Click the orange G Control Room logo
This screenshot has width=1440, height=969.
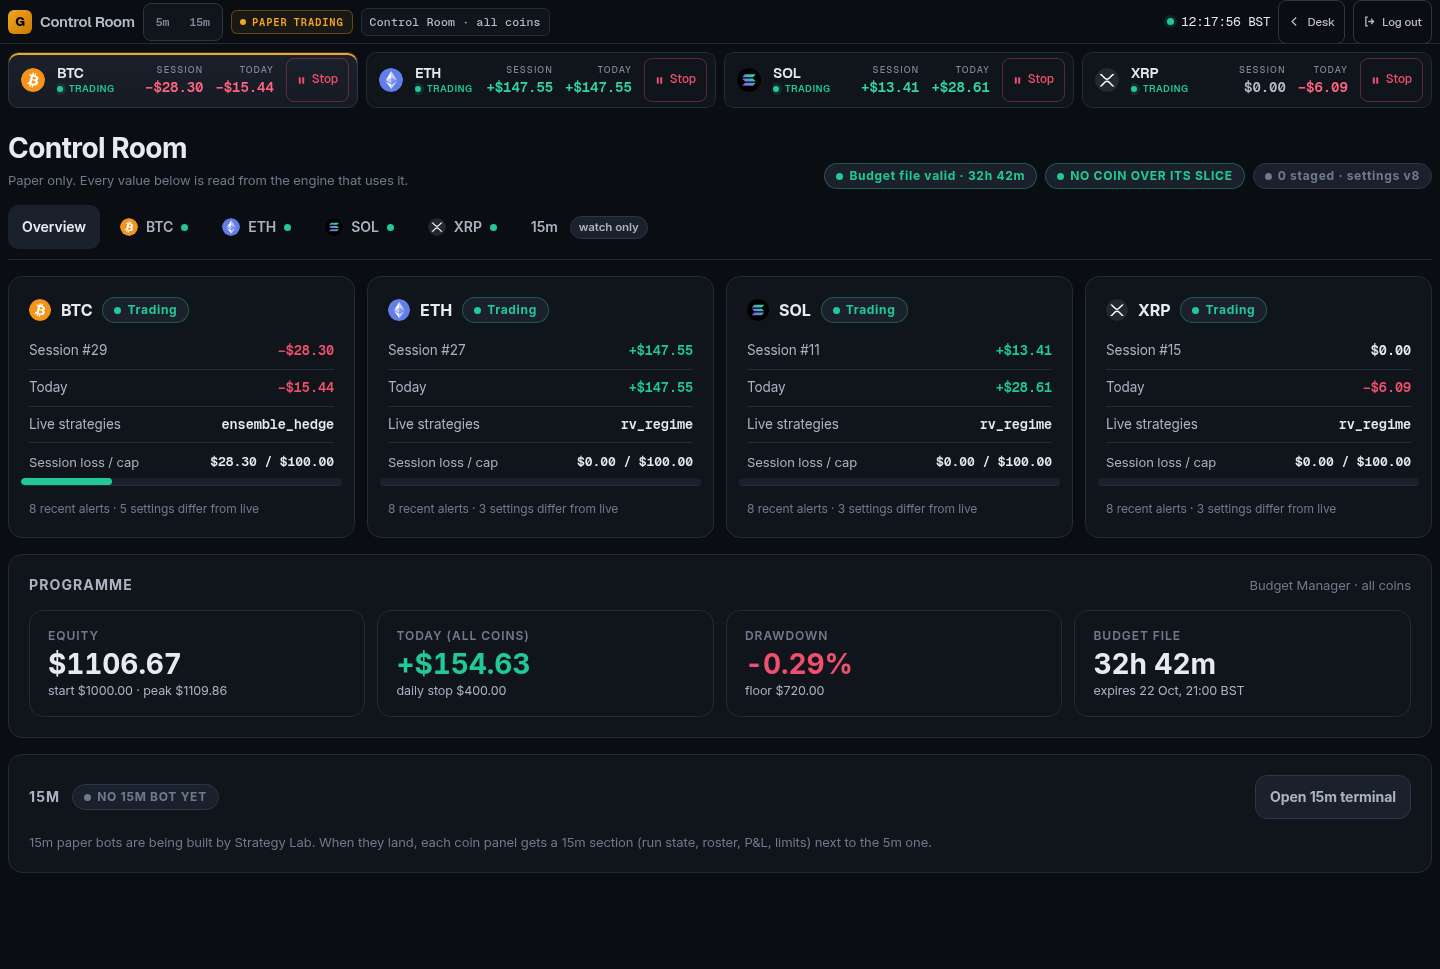(x=20, y=22)
